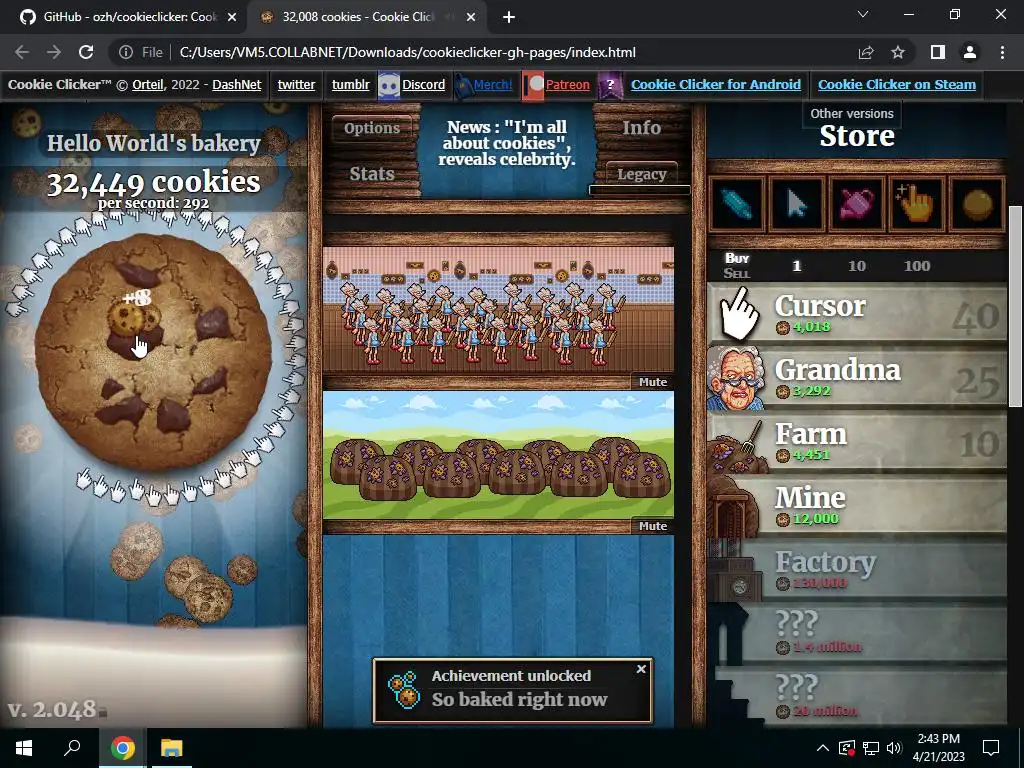1024x768 pixels.
Task: Click the white Cursor hand icon
Action: (739, 314)
